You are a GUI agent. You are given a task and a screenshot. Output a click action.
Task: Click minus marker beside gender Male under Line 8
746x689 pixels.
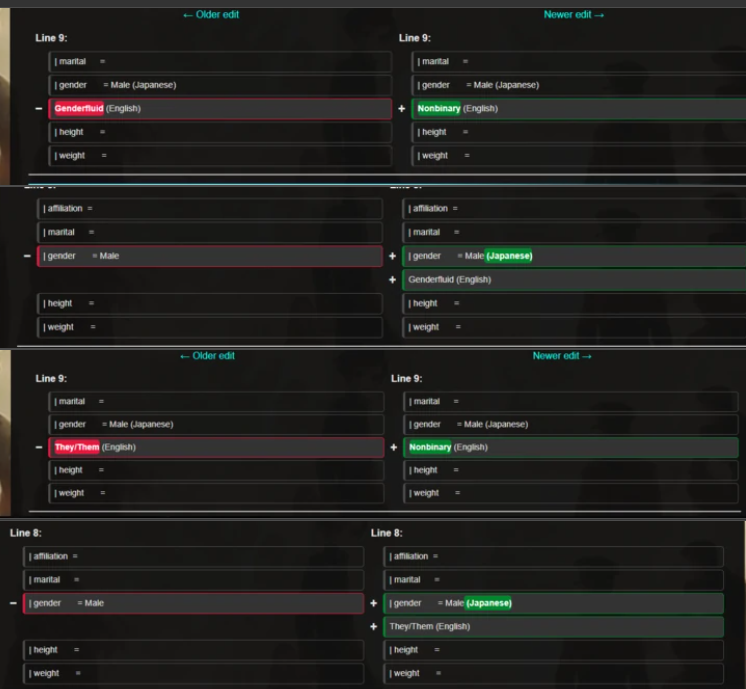(13, 603)
